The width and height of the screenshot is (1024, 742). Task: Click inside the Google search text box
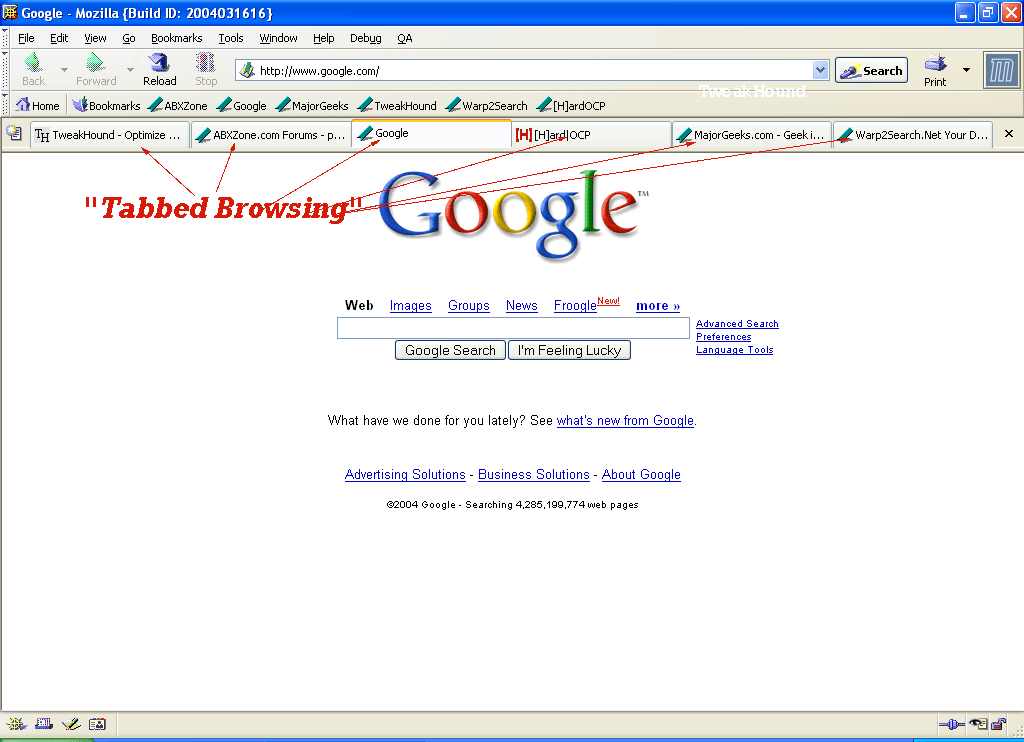pyautogui.click(x=513, y=328)
